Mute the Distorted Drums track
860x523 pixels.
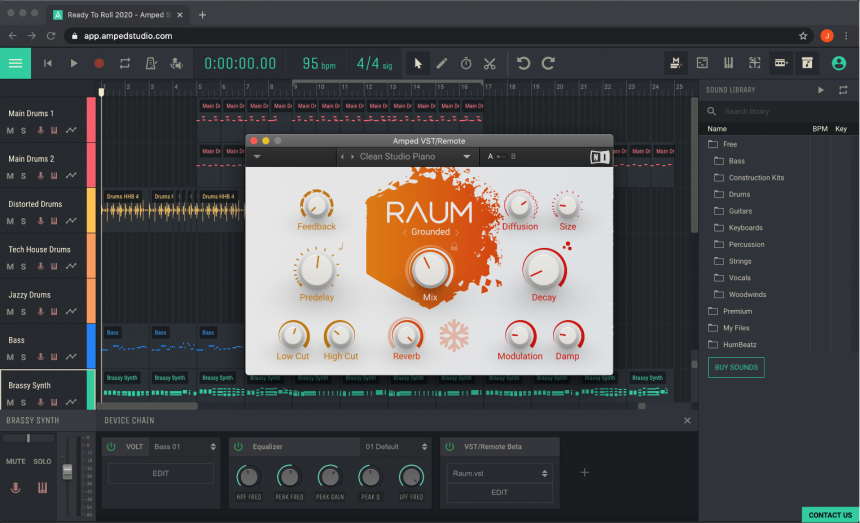click(x=10, y=221)
